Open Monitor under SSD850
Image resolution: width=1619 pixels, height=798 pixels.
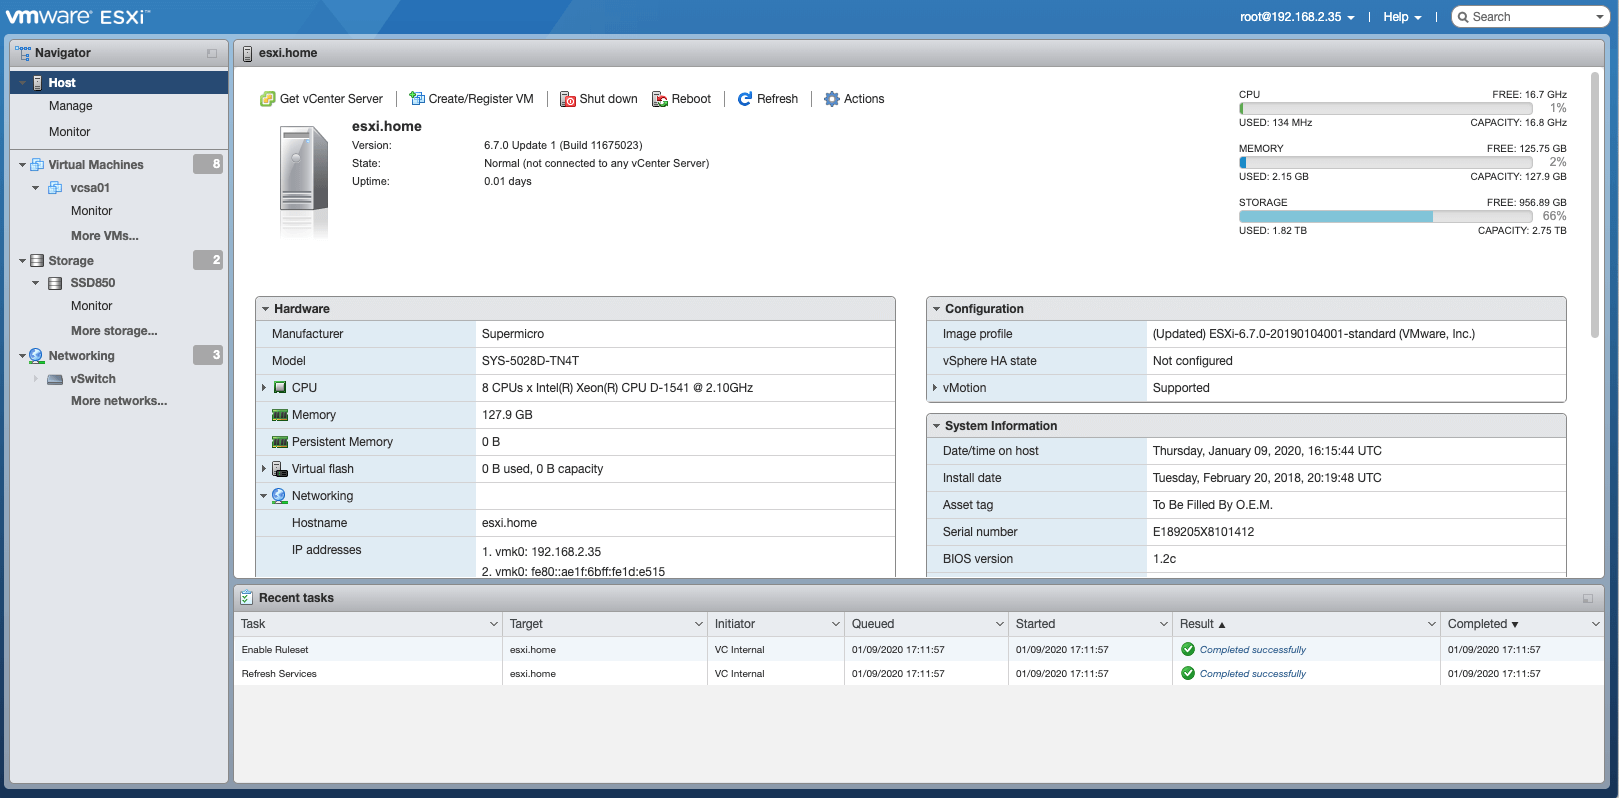[x=92, y=306]
